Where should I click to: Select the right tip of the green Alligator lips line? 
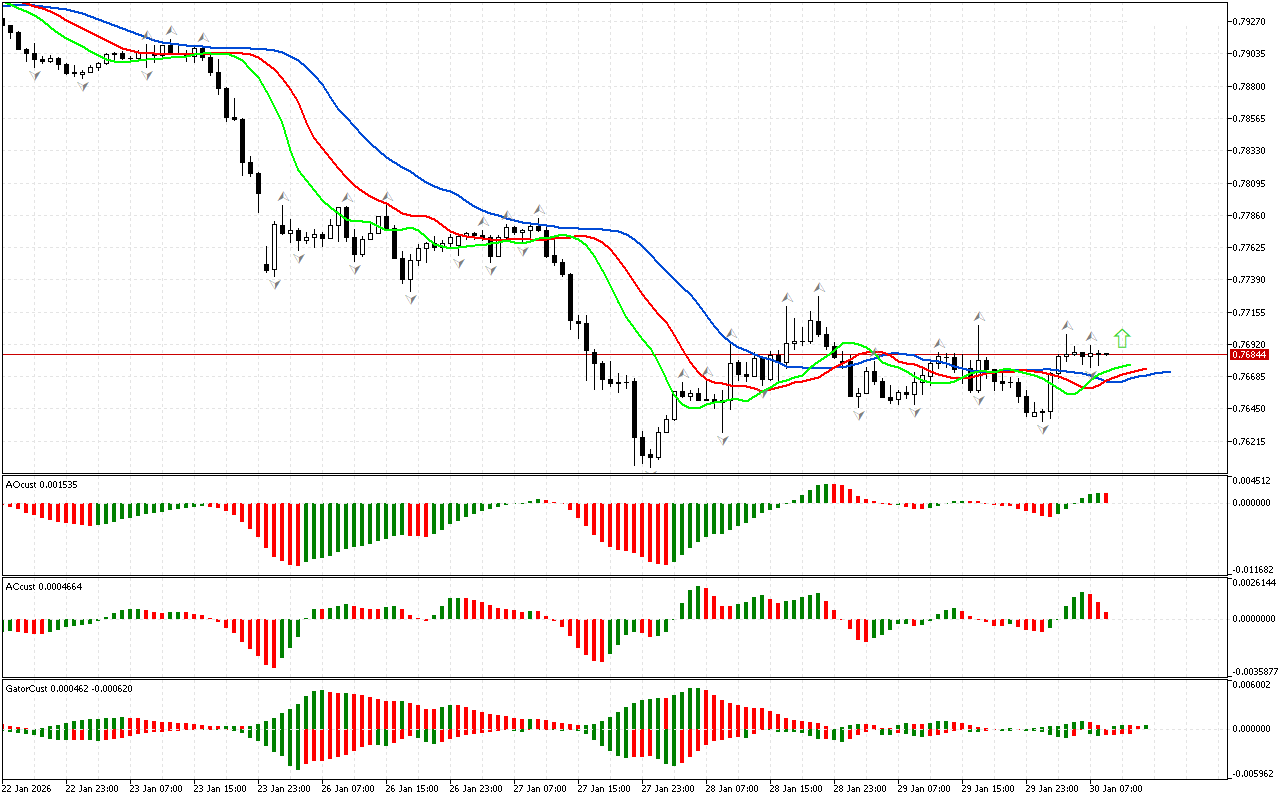1130,365
